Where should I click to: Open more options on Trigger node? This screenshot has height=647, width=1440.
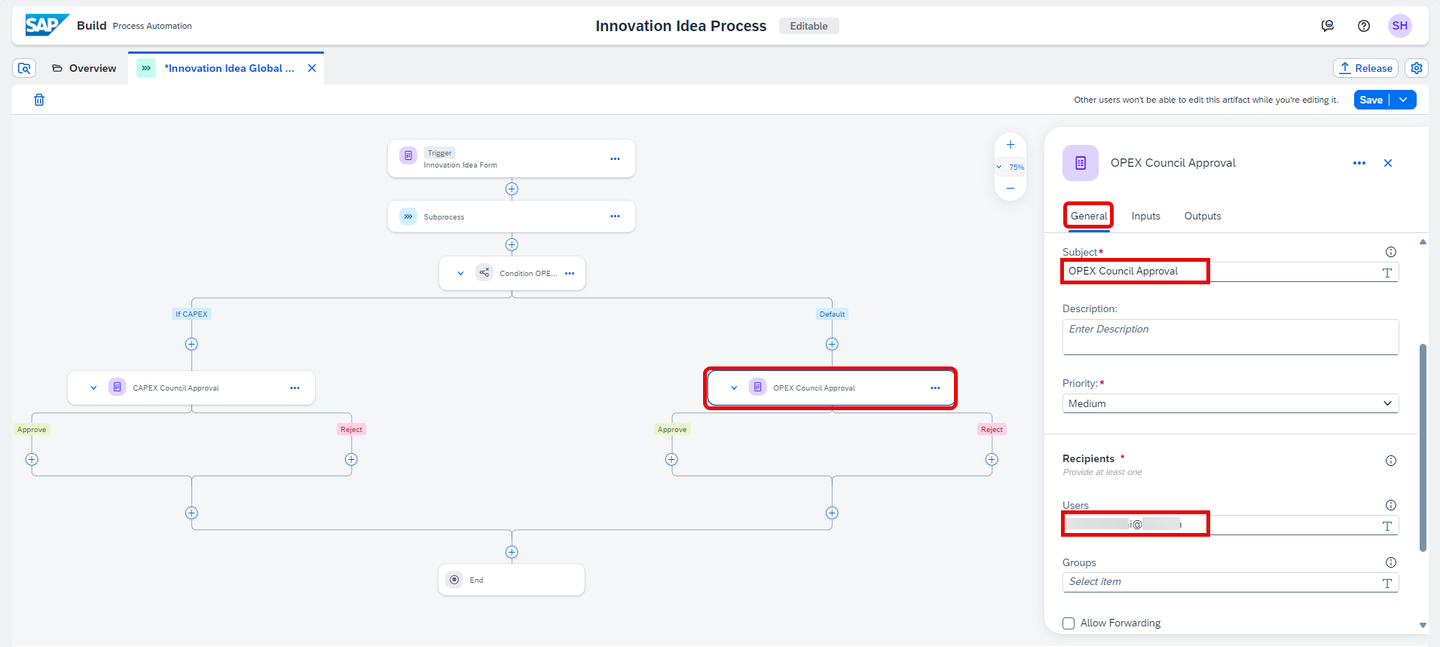click(615, 158)
